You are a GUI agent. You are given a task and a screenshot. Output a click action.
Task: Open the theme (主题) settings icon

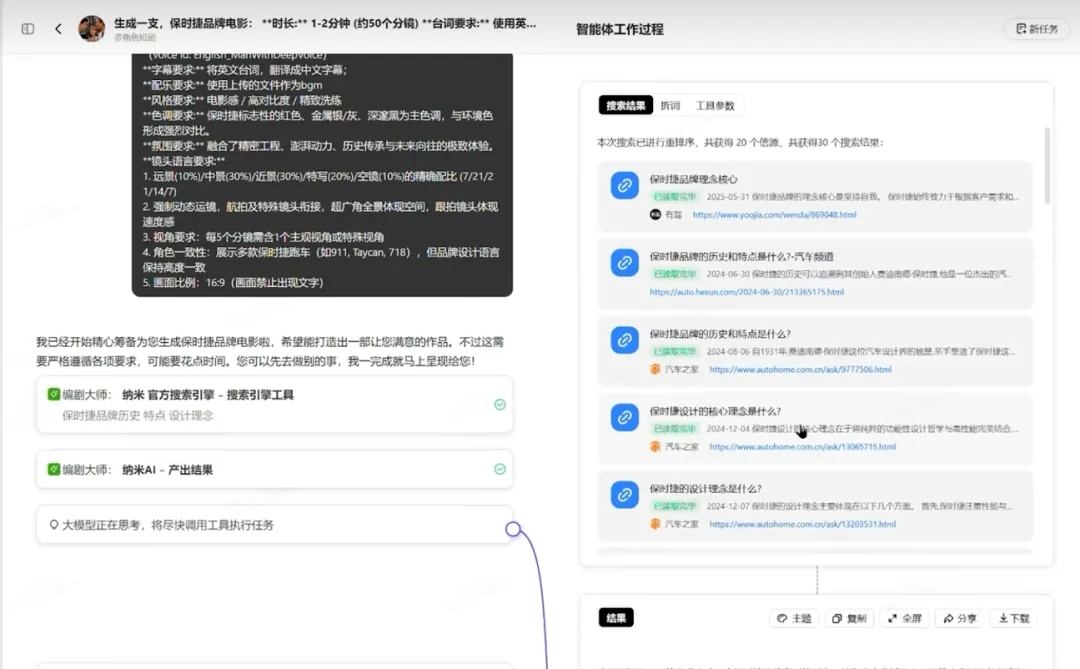point(787,618)
